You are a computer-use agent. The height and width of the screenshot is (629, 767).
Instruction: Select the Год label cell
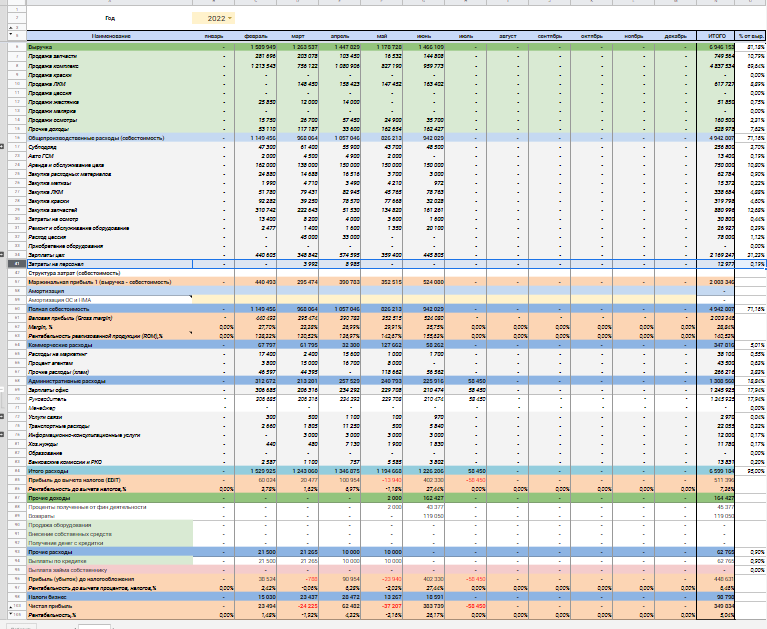coord(110,18)
